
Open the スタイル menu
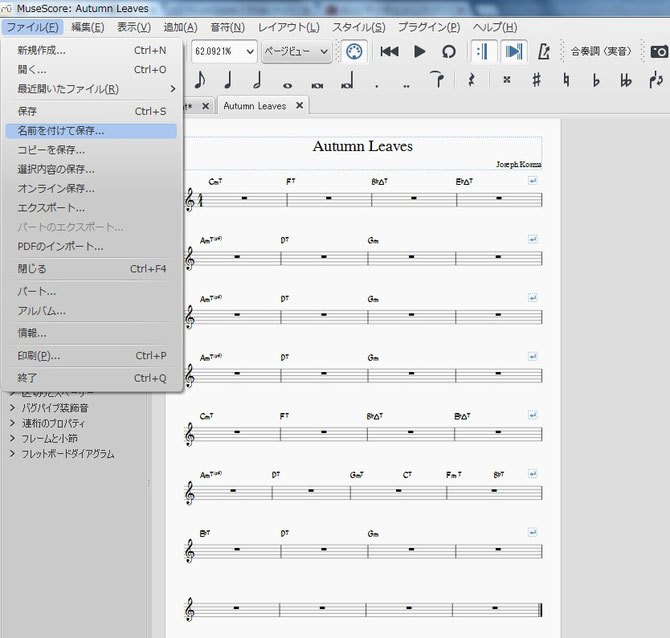pyautogui.click(x=359, y=27)
